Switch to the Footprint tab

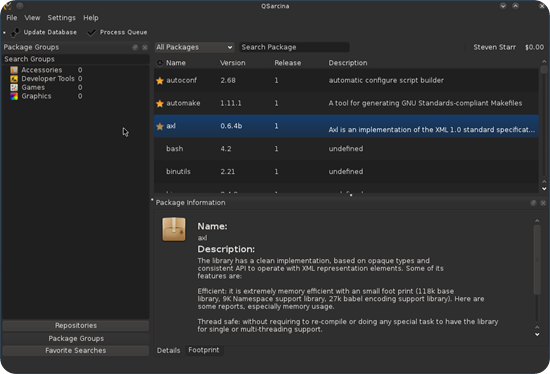click(x=204, y=350)
